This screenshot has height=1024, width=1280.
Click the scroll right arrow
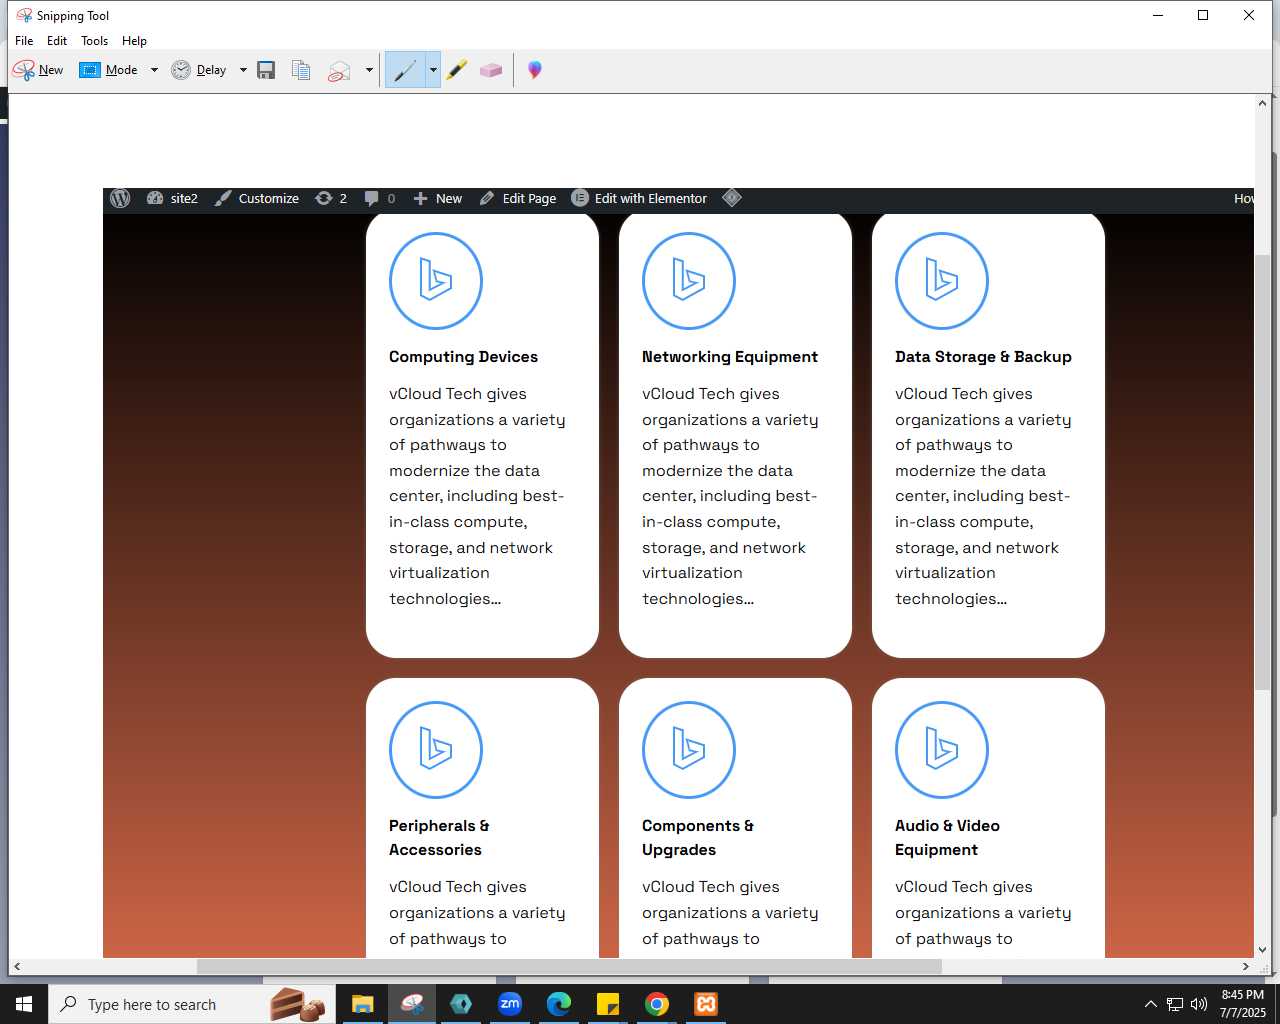[1245, 967]
